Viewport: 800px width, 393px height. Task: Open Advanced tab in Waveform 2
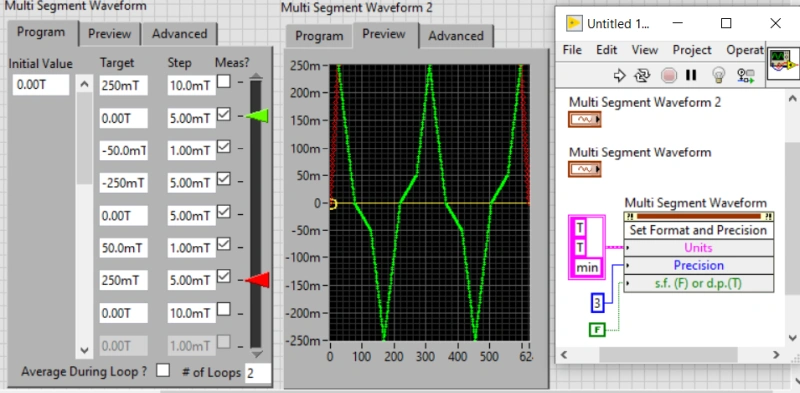click(456, 36)
